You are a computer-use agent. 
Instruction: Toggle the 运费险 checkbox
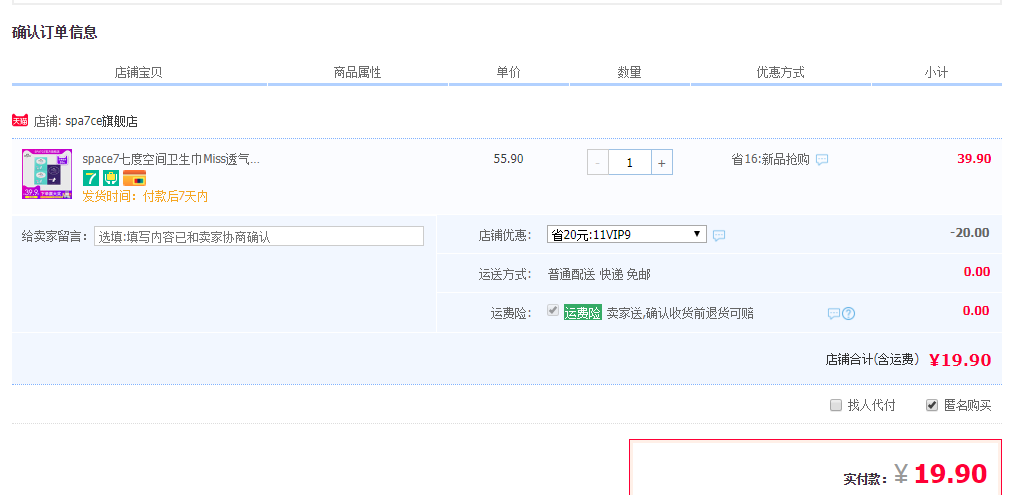point(553,311)
